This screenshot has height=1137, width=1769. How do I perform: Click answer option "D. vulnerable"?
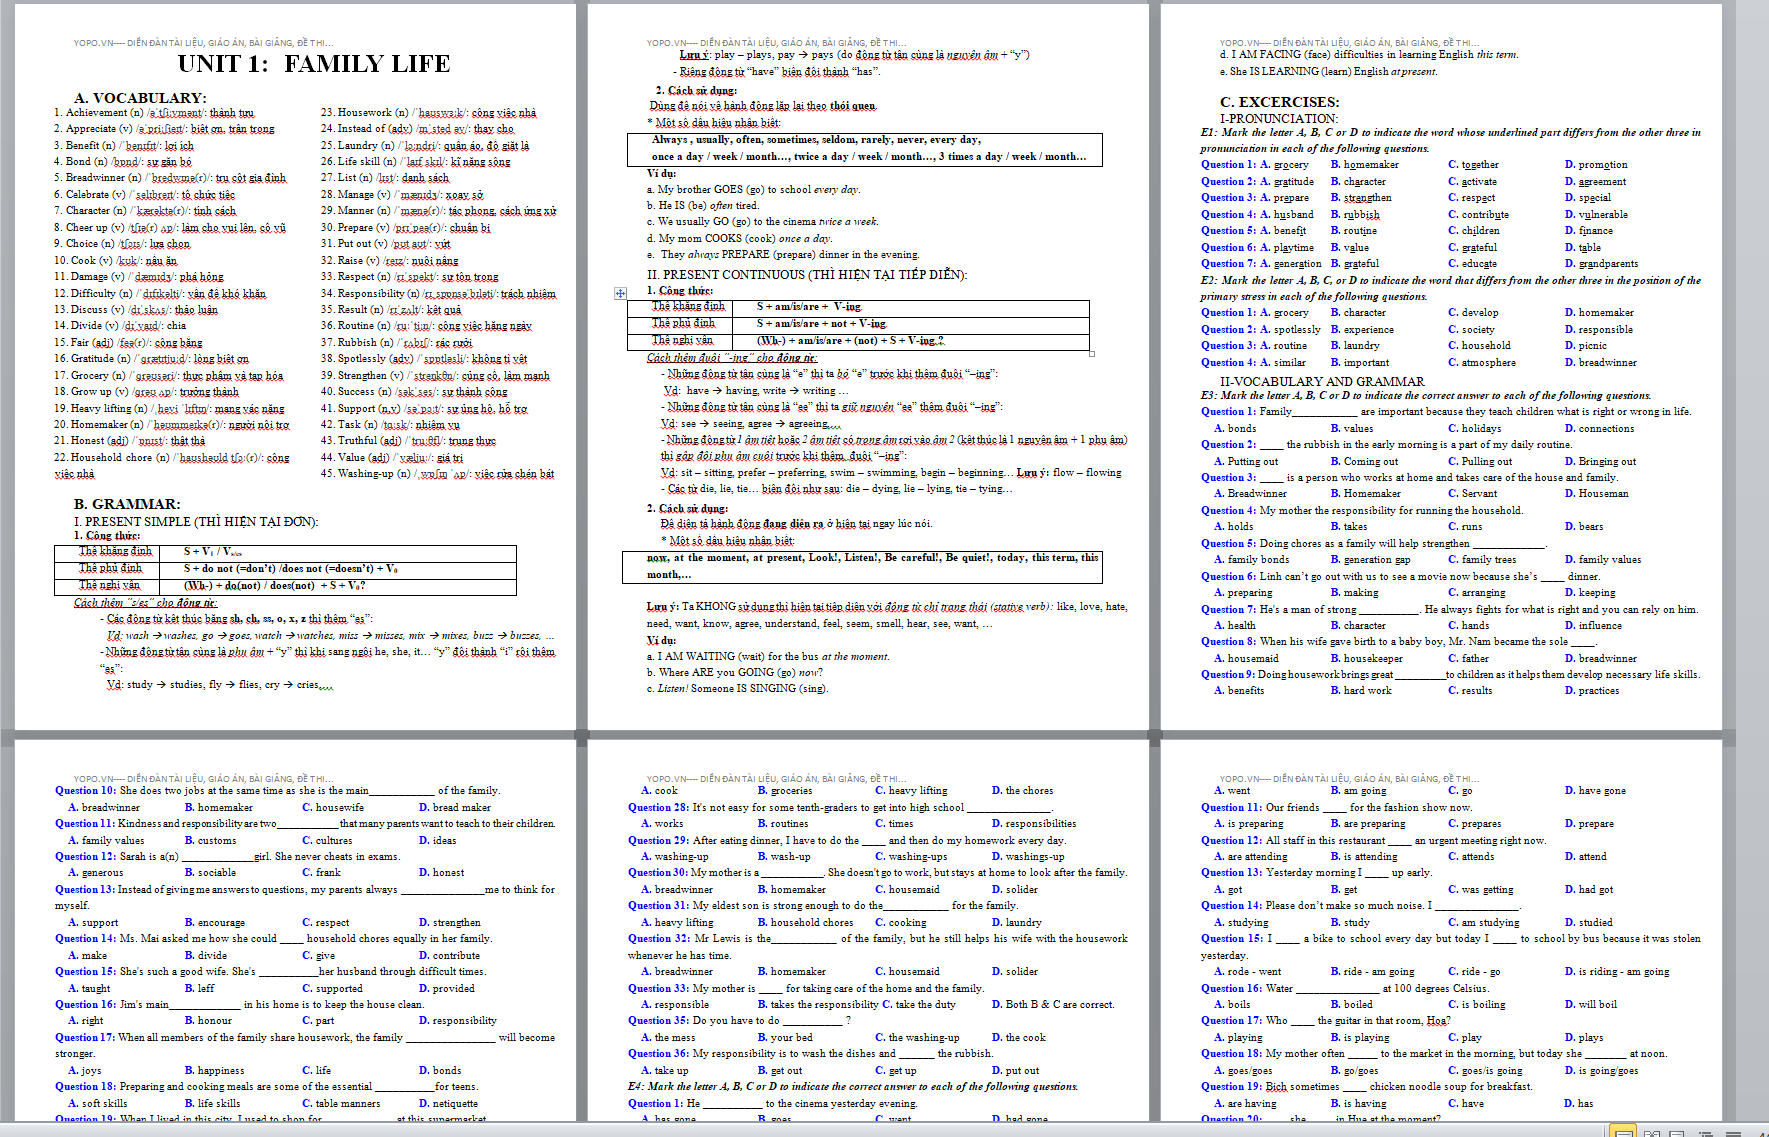(1596, 214)
